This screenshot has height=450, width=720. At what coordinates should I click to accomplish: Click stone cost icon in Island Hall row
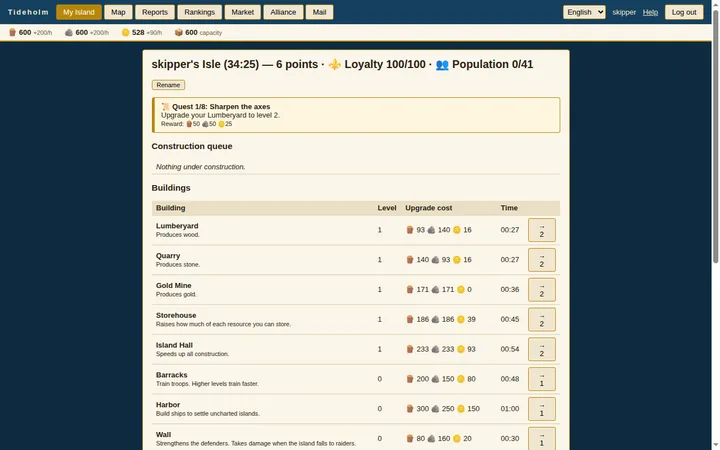pos(435,349)
